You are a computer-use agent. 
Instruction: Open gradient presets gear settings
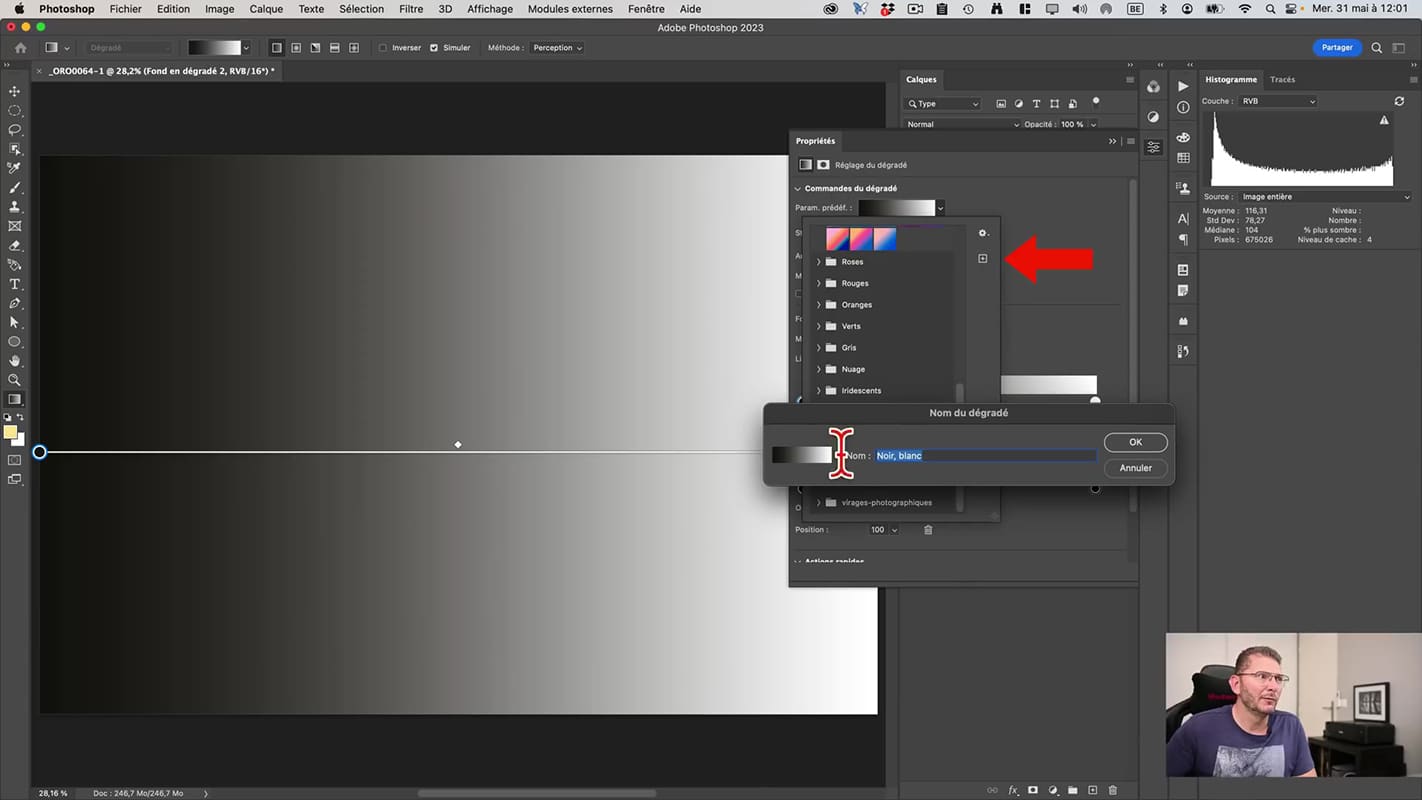coord(983,233)
